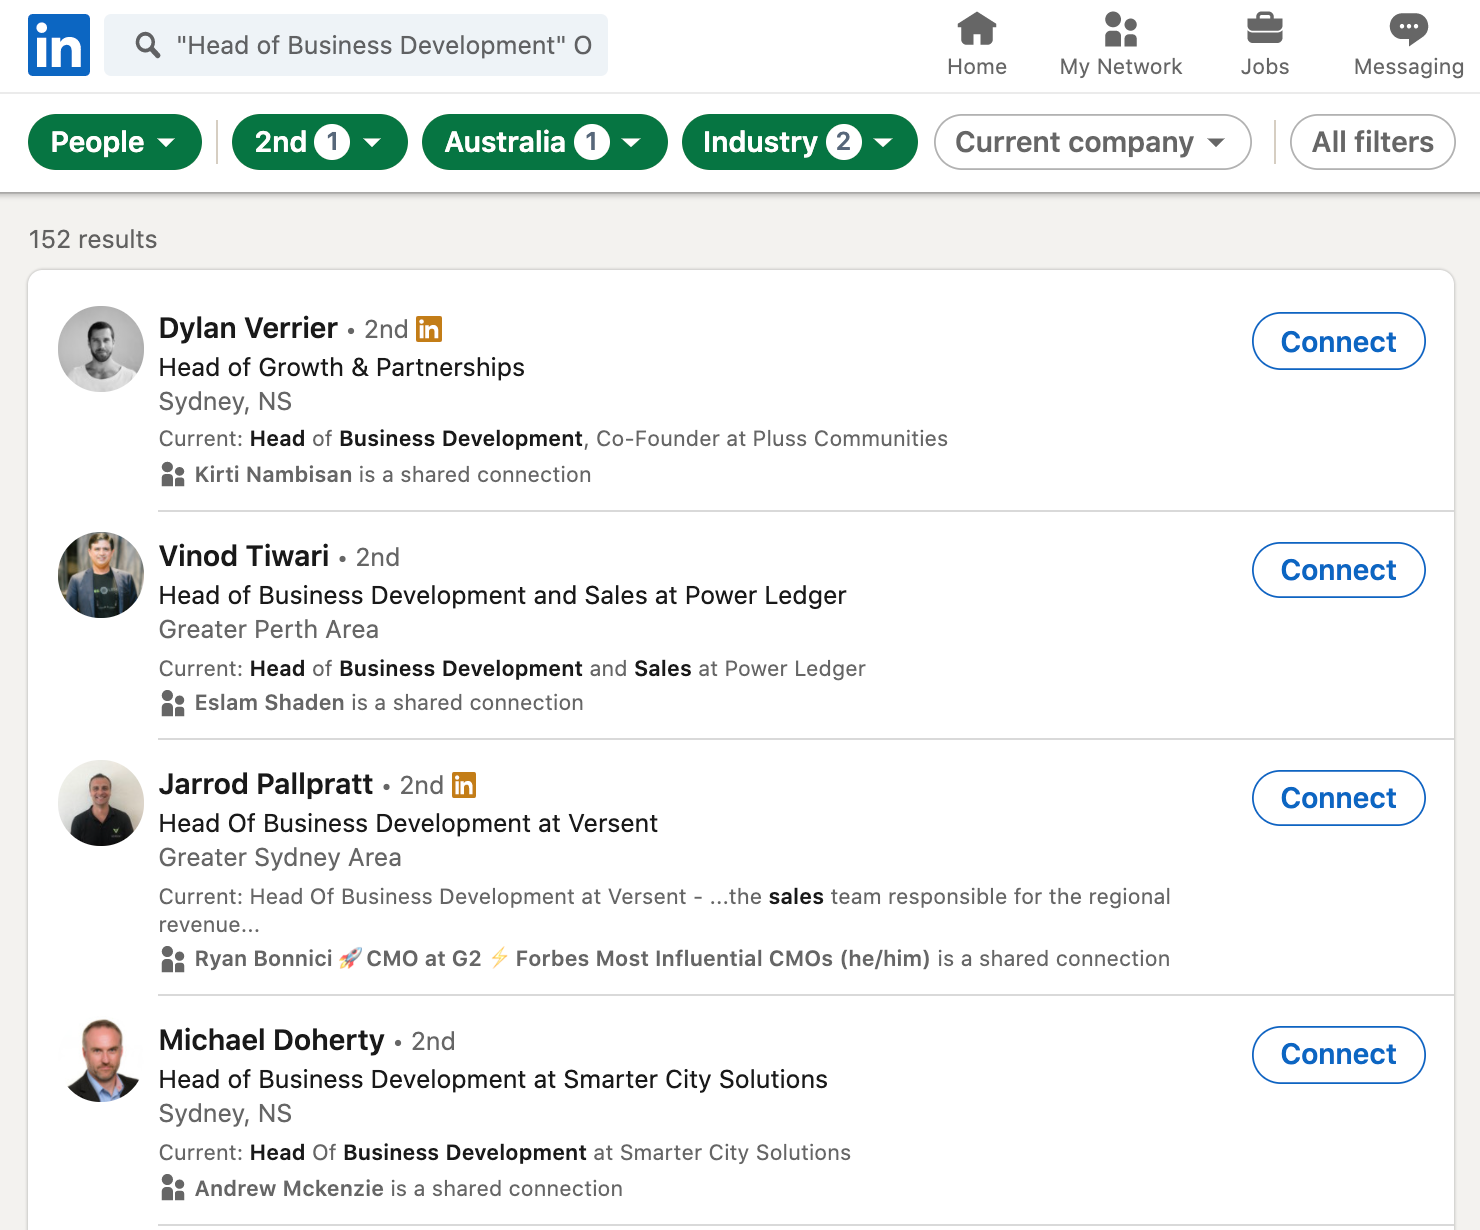Expand the Industry filter chevron
This screenshot has height=1230, width=1480.
[881, 142]
